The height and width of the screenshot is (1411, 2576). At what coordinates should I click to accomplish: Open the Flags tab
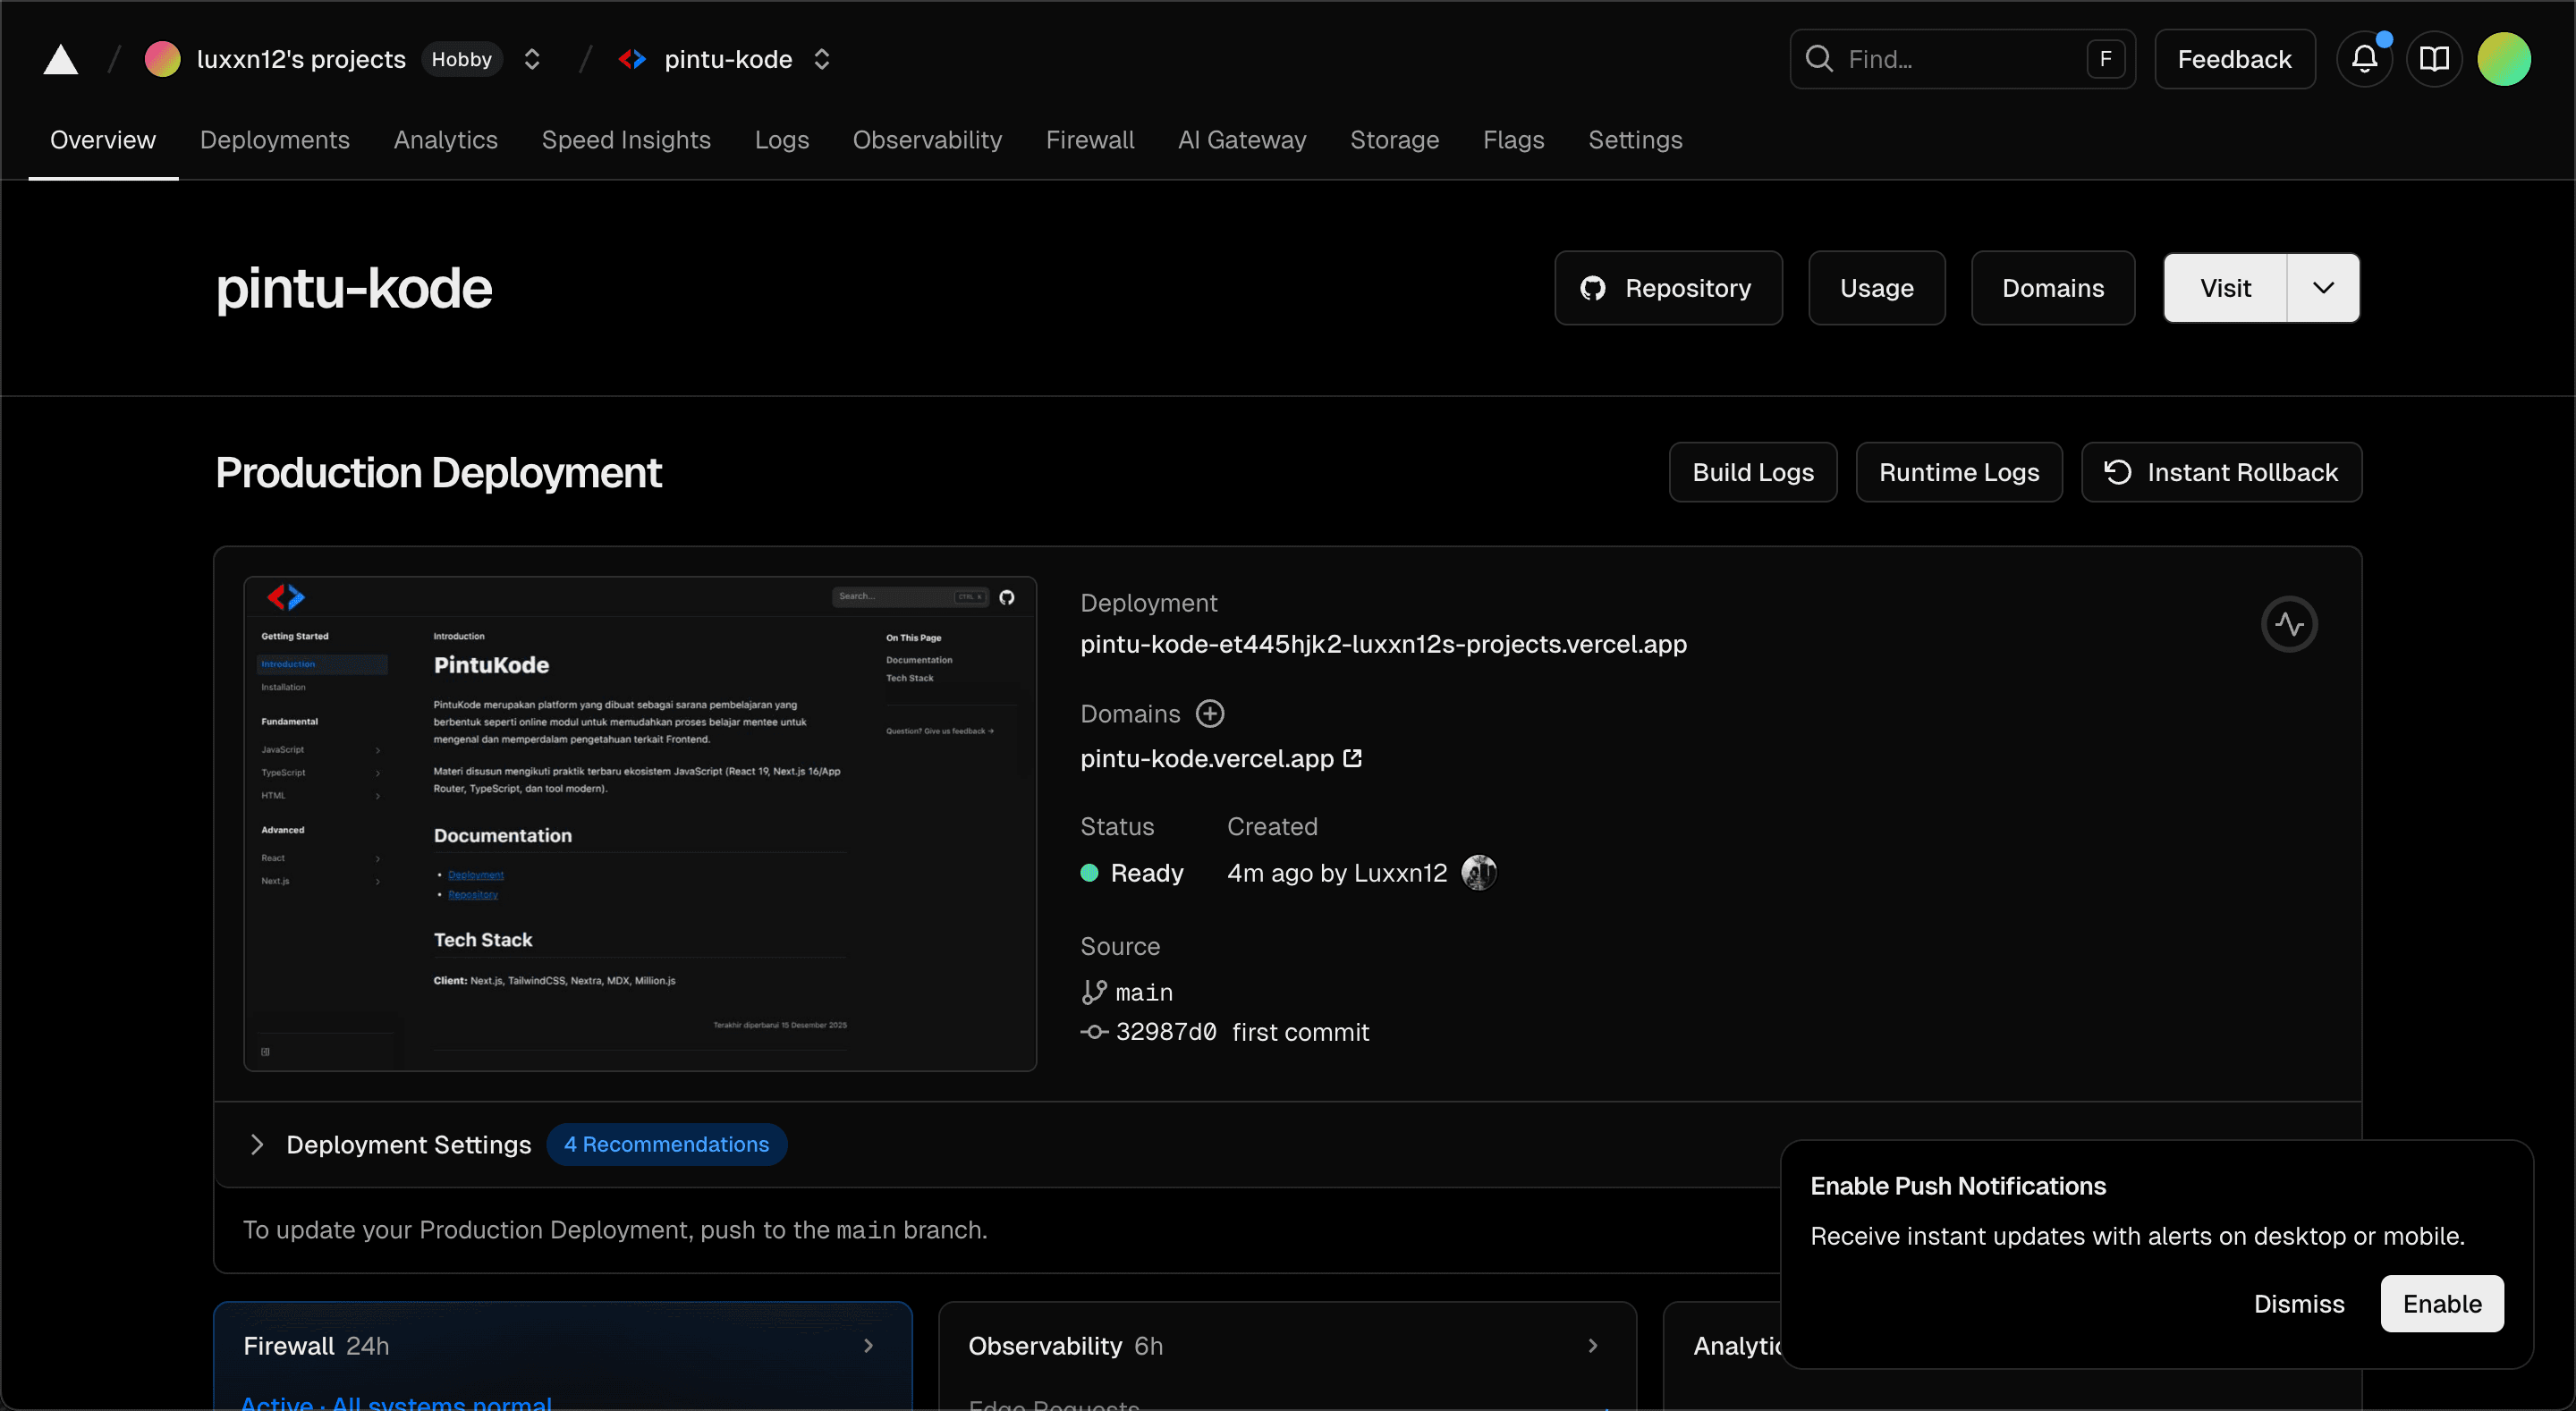1513,140
